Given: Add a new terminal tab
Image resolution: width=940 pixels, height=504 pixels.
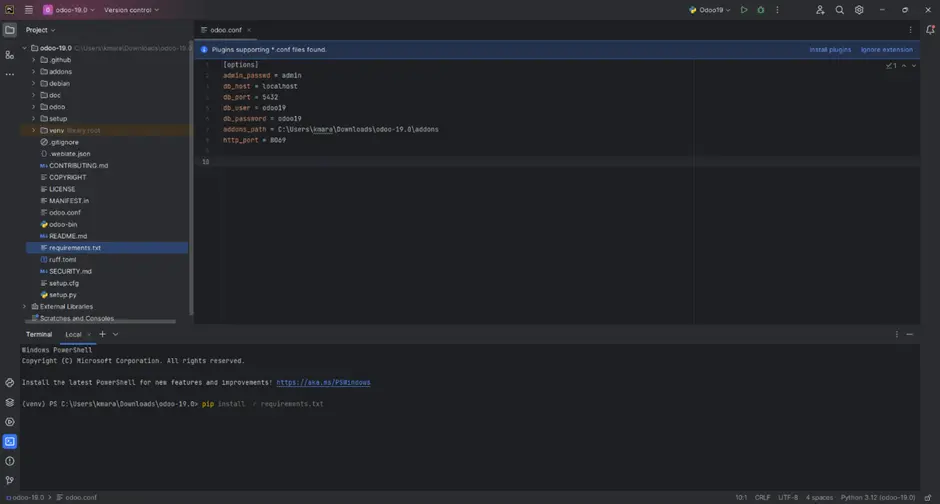Looking at the screenshot, I should (103, 334).
